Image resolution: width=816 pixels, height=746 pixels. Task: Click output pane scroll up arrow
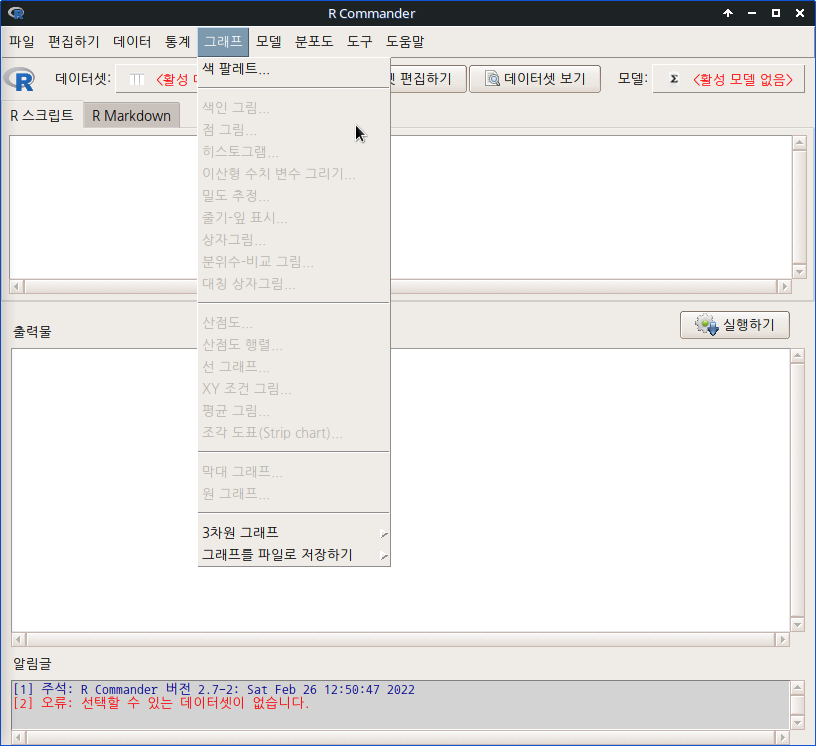click(x=797, y=356)
